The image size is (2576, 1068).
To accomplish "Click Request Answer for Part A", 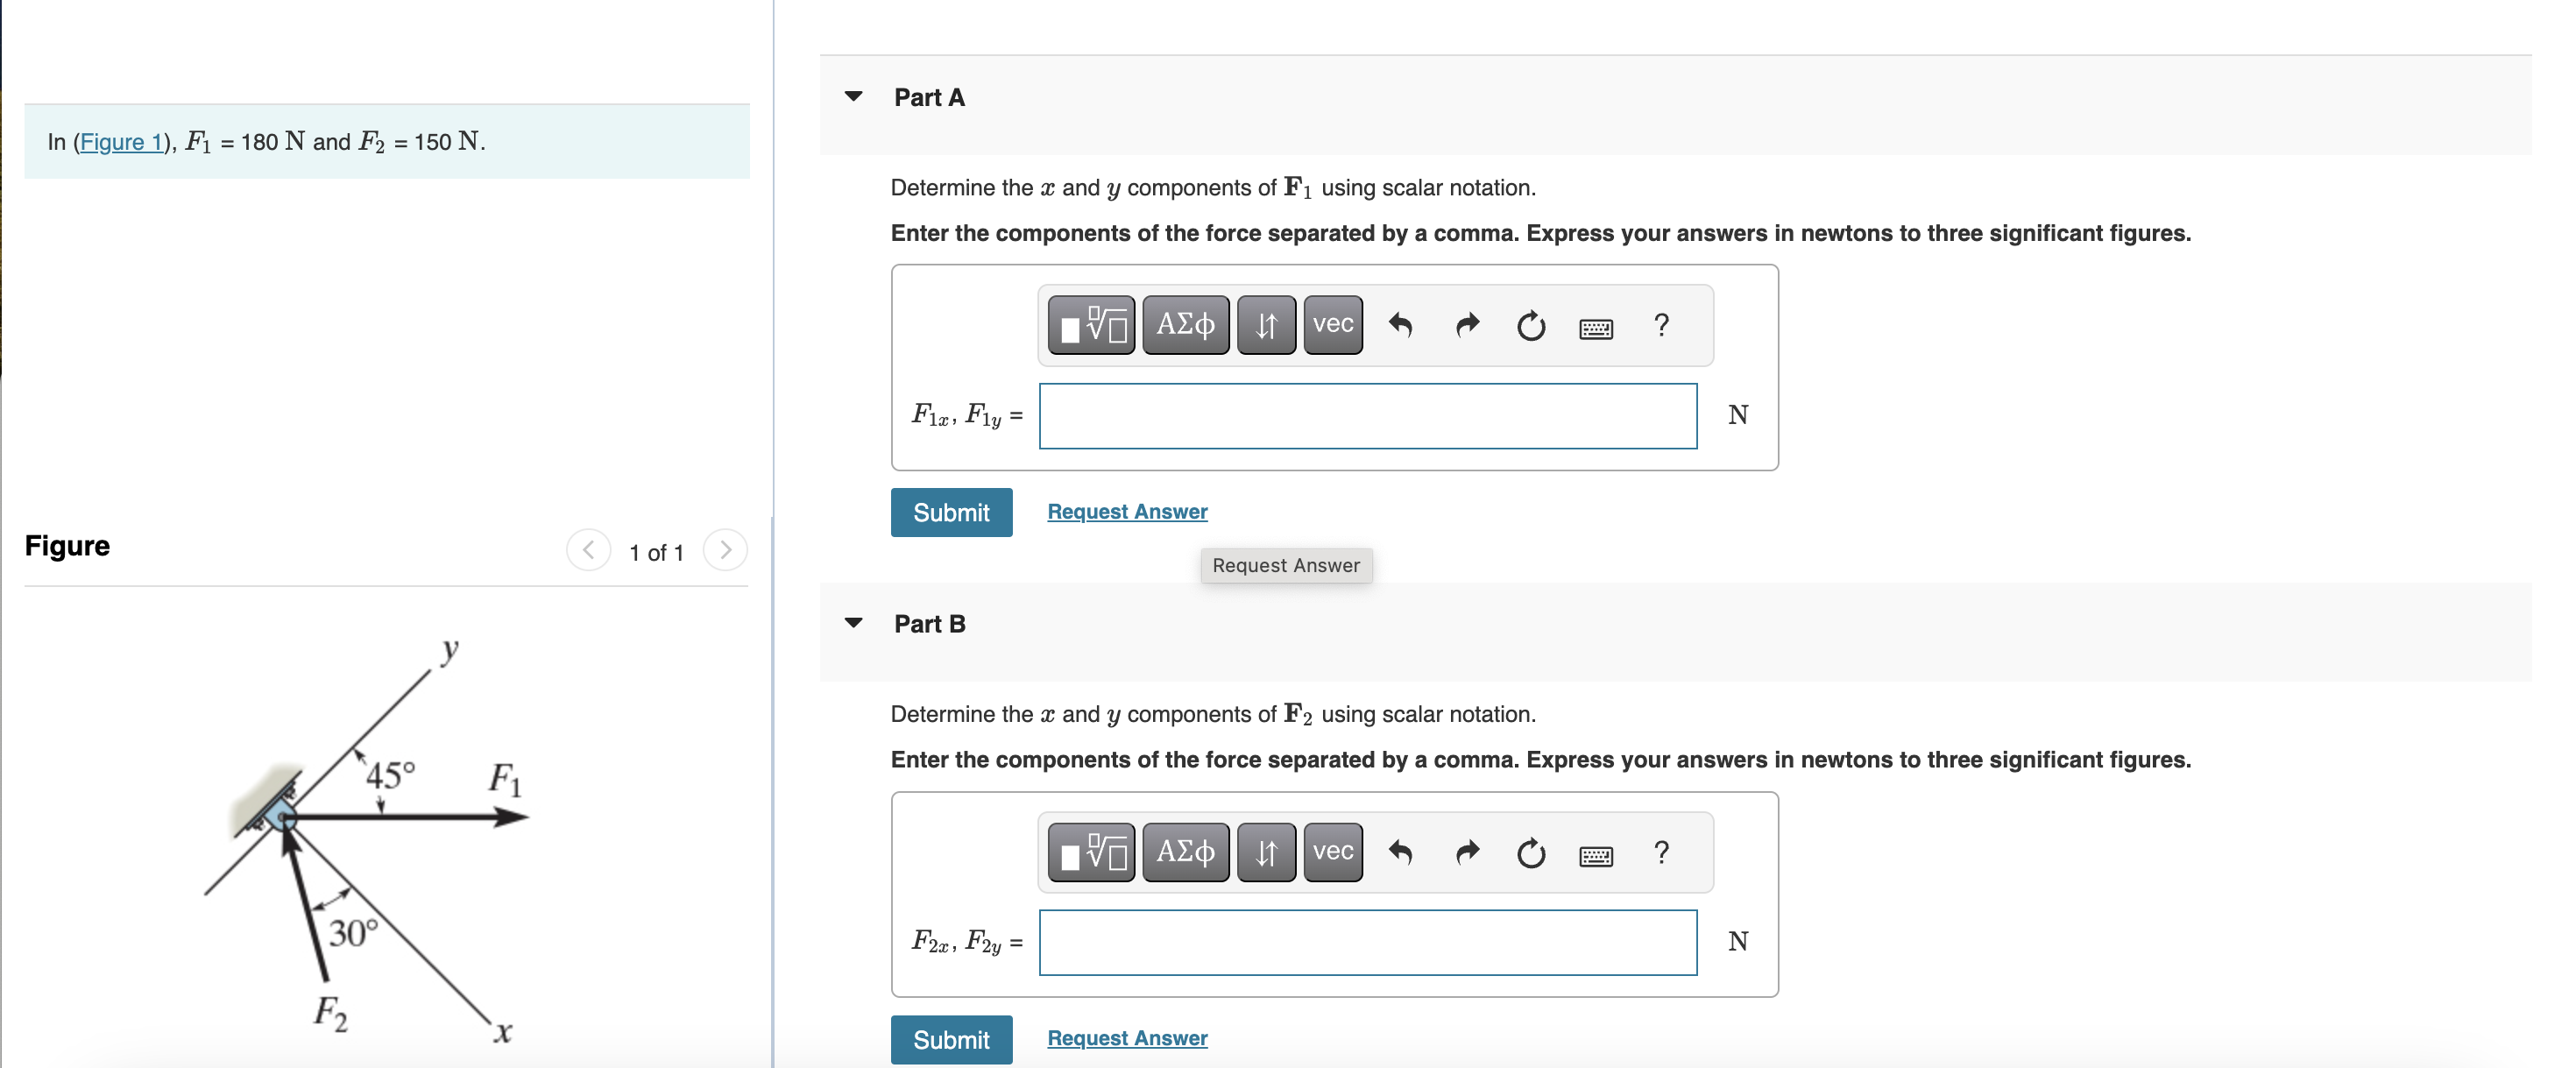I will click(x=1127, y=511).
